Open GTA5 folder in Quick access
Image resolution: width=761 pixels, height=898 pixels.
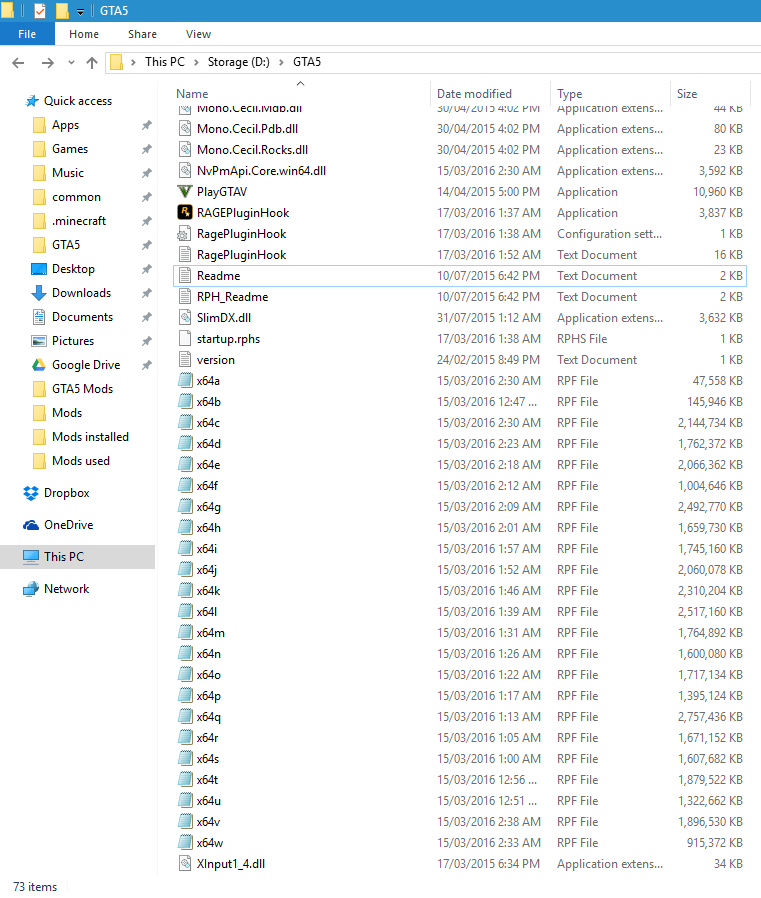click(x=66, y=245)
